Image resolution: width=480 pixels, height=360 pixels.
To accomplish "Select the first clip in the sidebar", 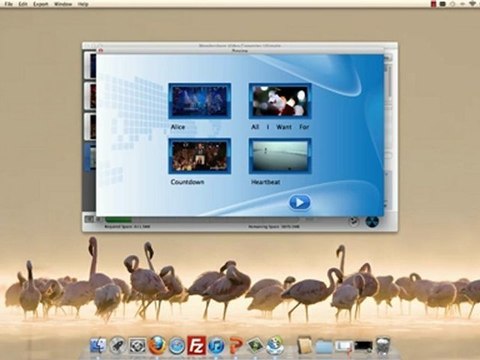I will coord(90,65).
